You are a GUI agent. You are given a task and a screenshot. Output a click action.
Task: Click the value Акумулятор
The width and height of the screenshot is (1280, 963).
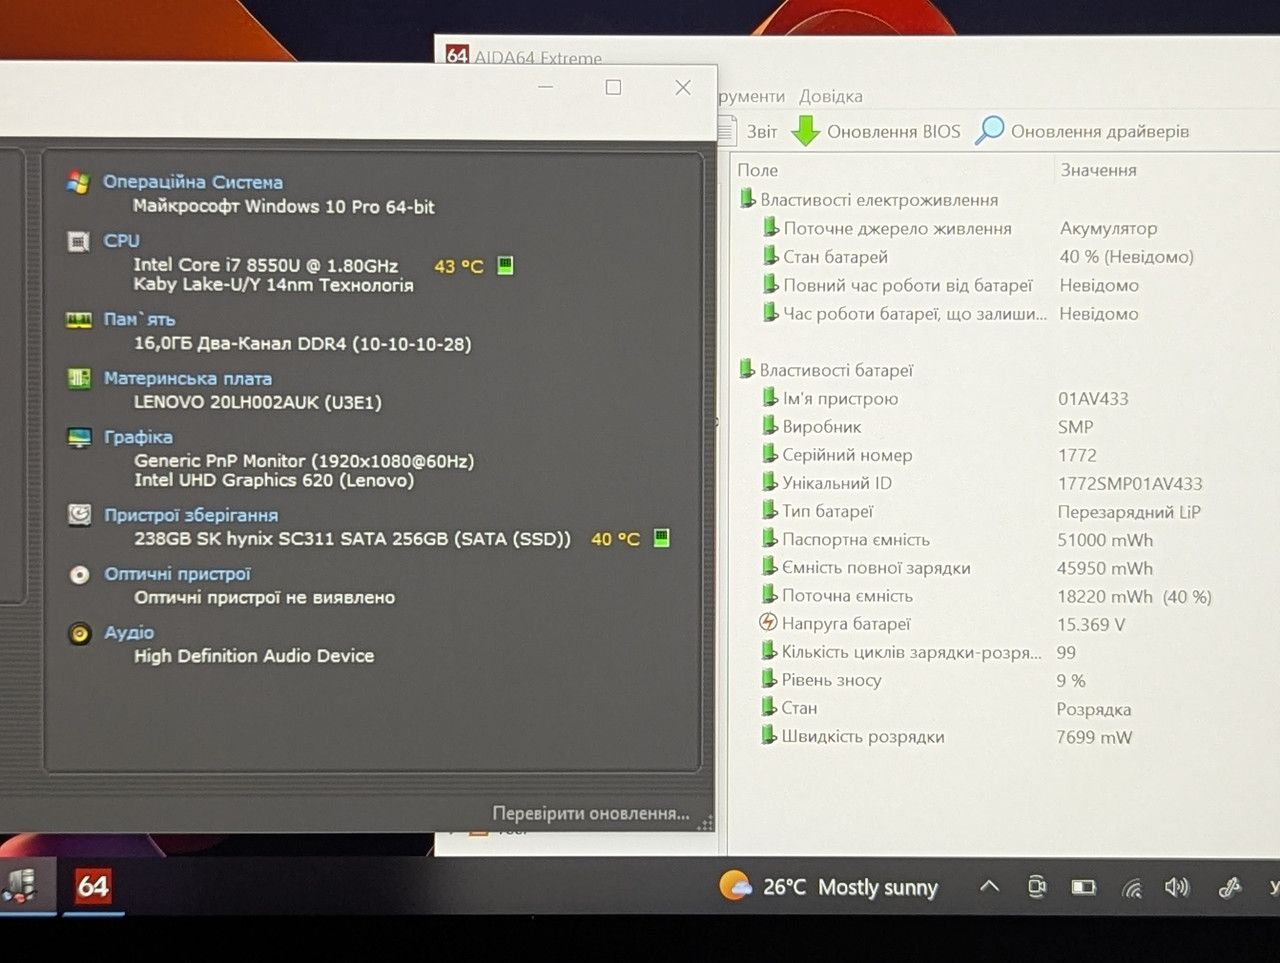(1108, 228)
